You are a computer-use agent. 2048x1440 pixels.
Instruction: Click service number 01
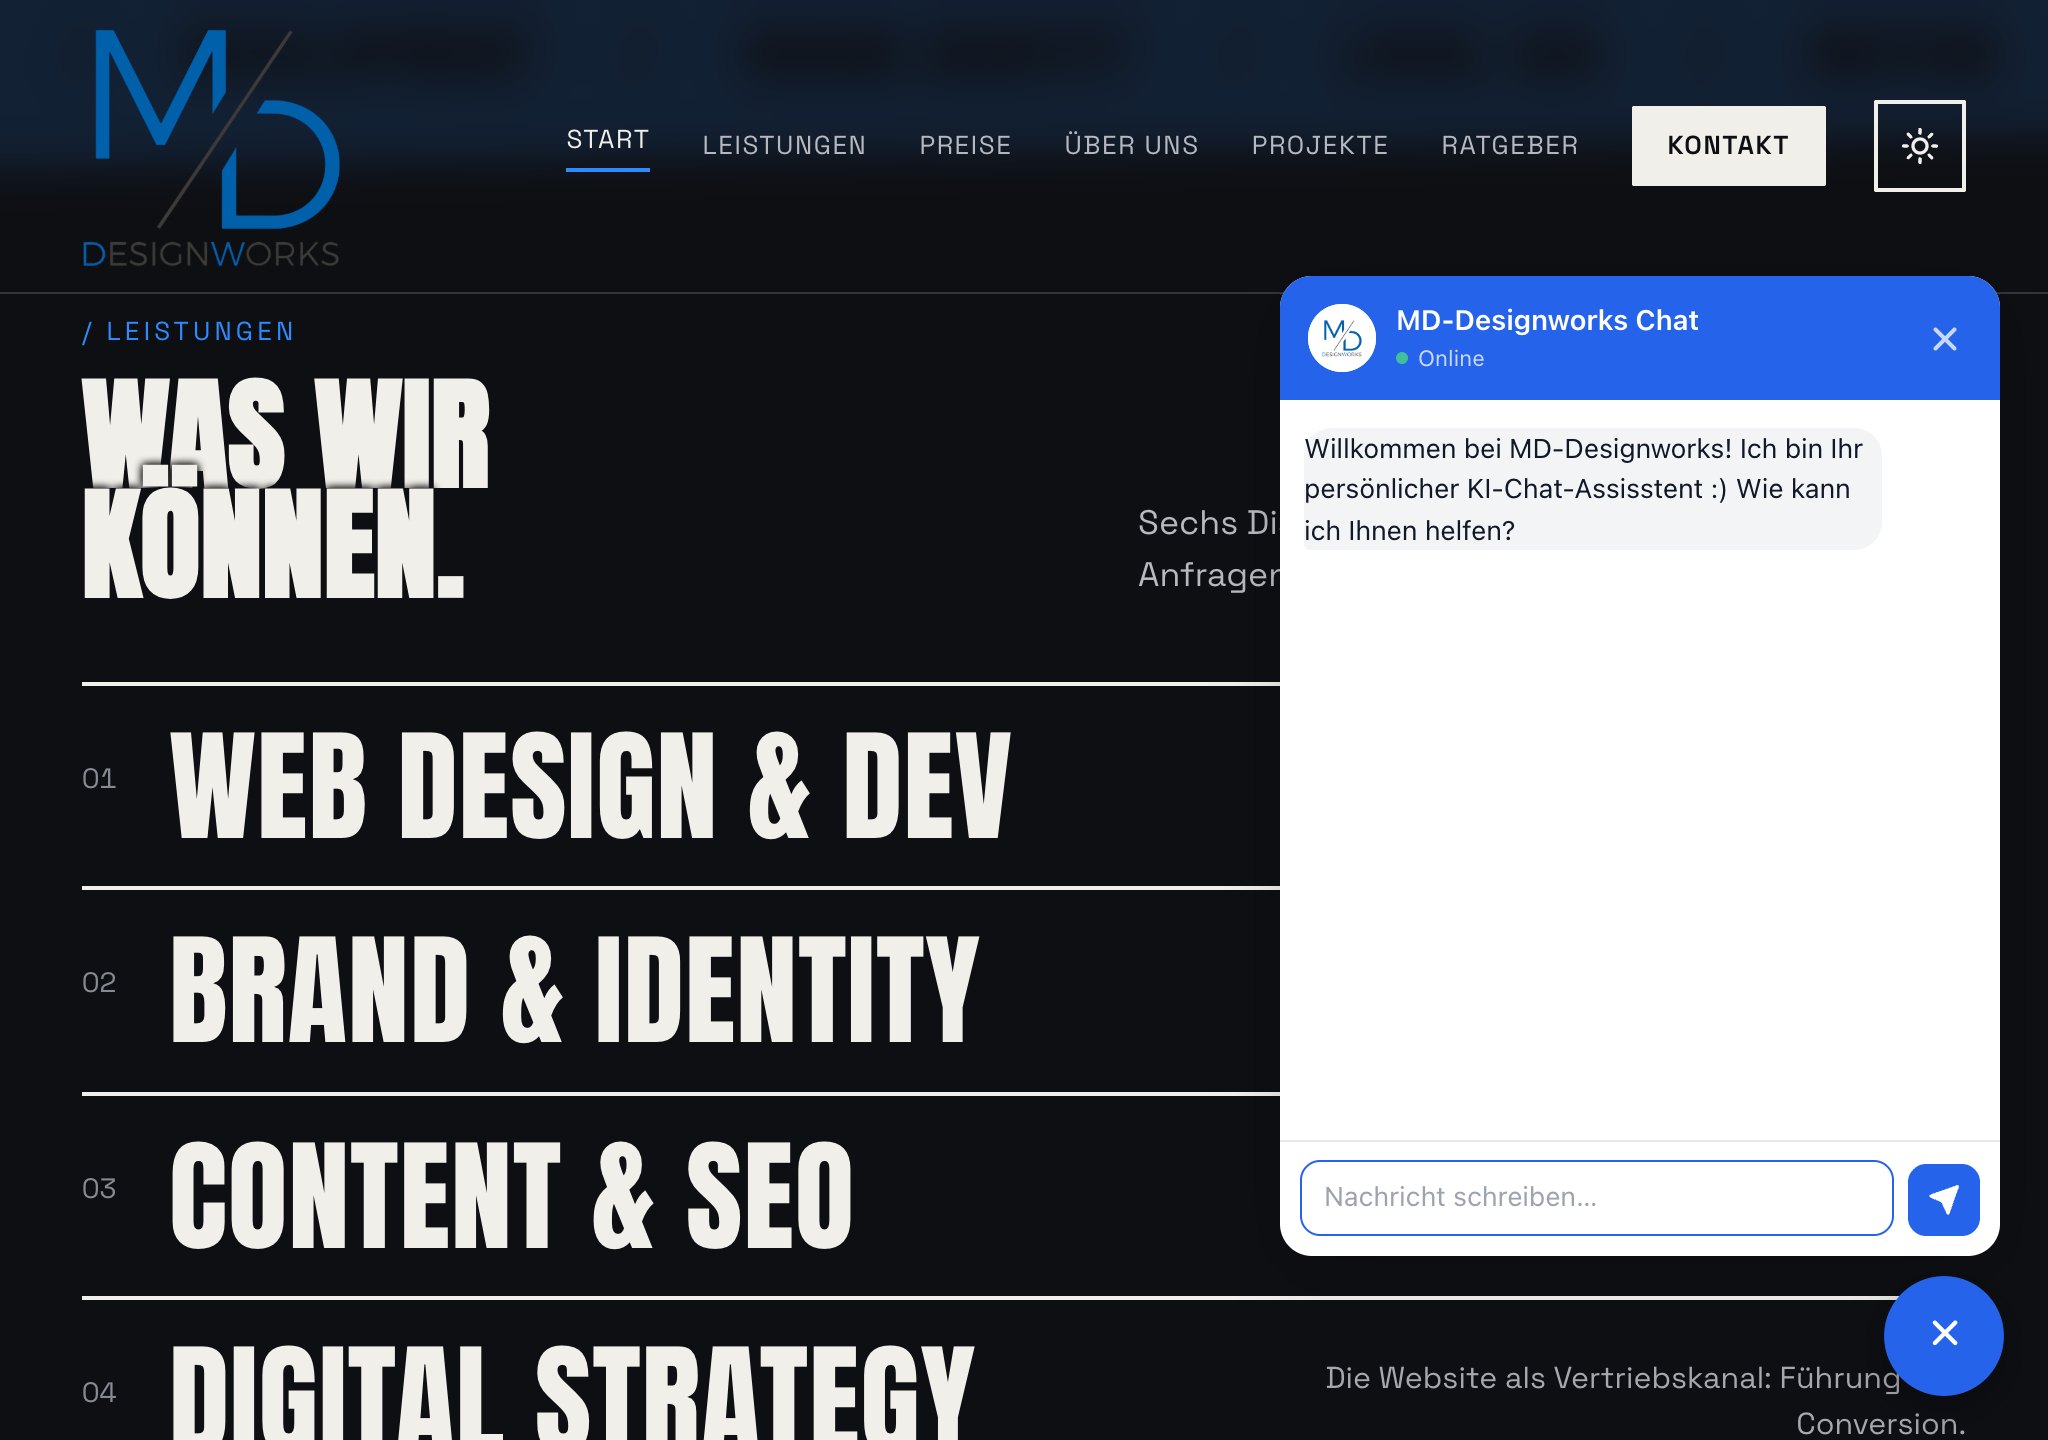coord(99,779)
